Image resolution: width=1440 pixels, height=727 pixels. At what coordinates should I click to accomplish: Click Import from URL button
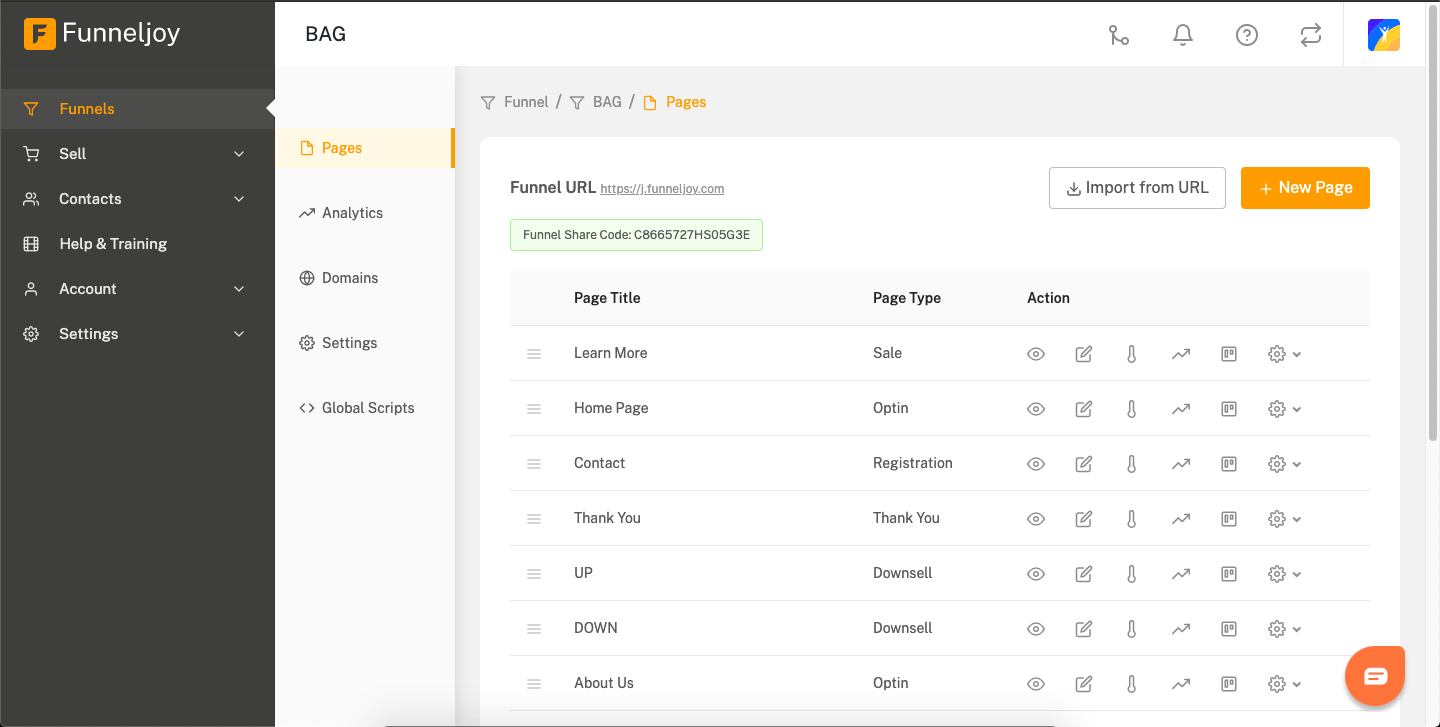click(x=1137, y=188)
